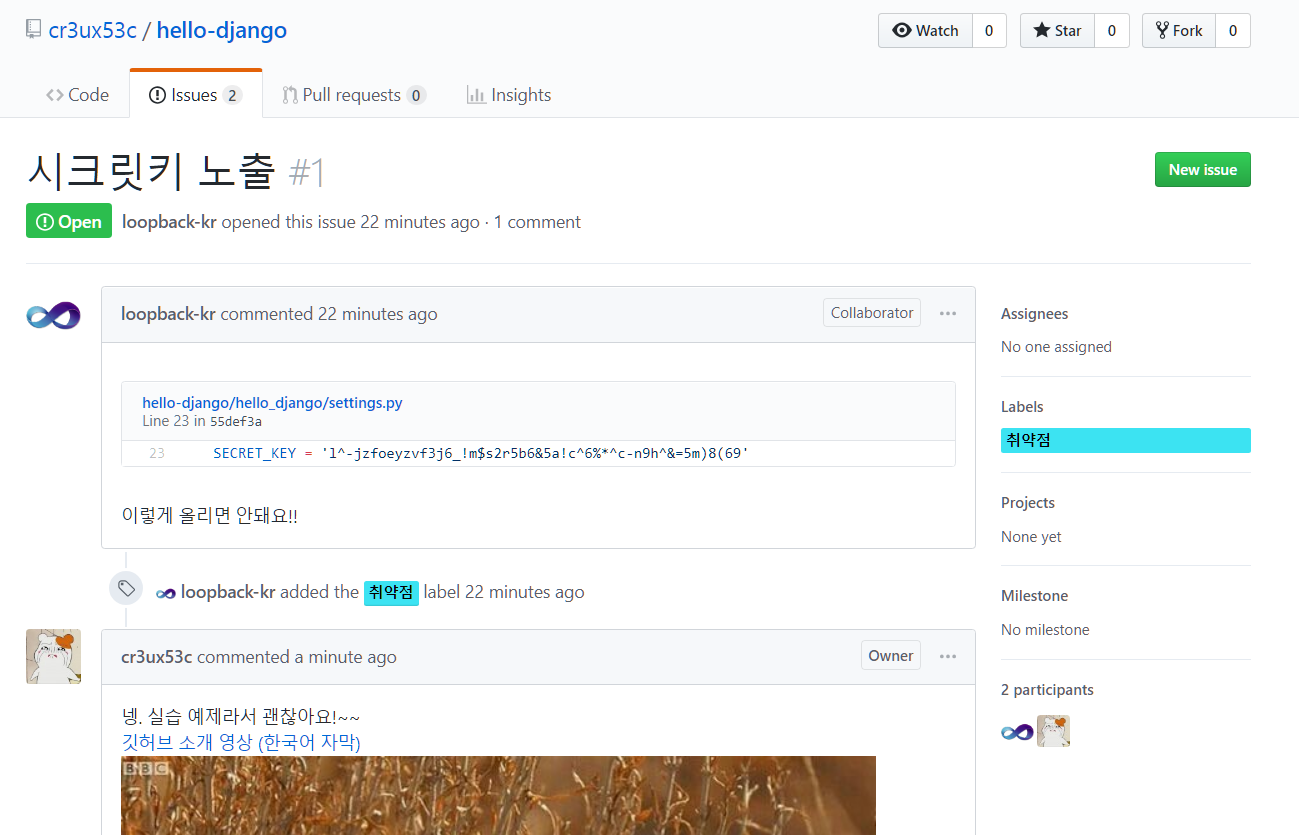Click the issue title 시크릿키 노출

point(151,173)
